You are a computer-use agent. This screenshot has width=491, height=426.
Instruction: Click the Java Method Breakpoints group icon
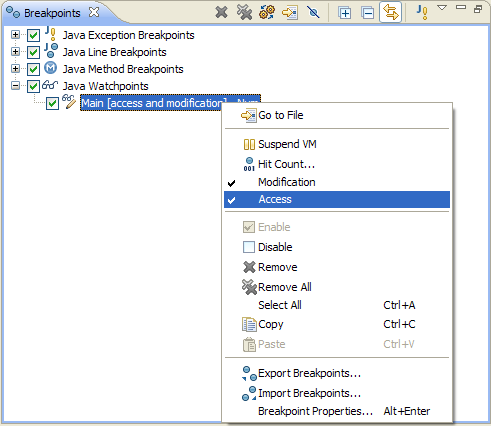[x=51, y=68]
